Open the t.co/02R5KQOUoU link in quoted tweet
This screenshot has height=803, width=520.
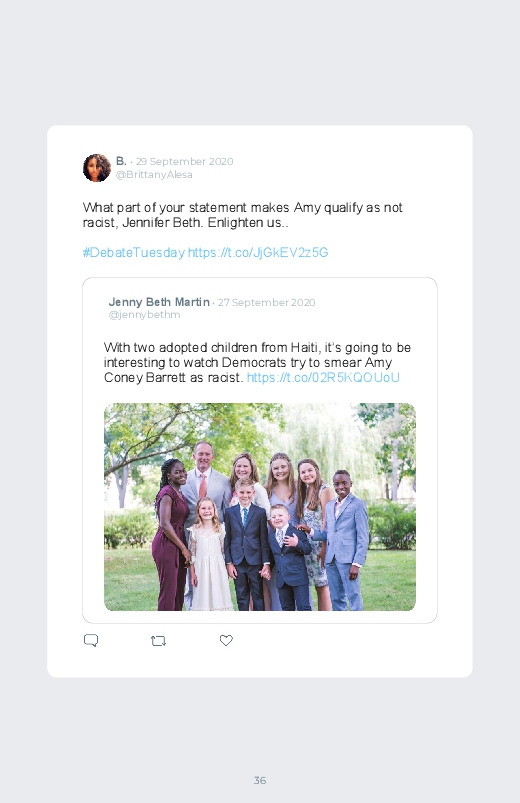323,377
